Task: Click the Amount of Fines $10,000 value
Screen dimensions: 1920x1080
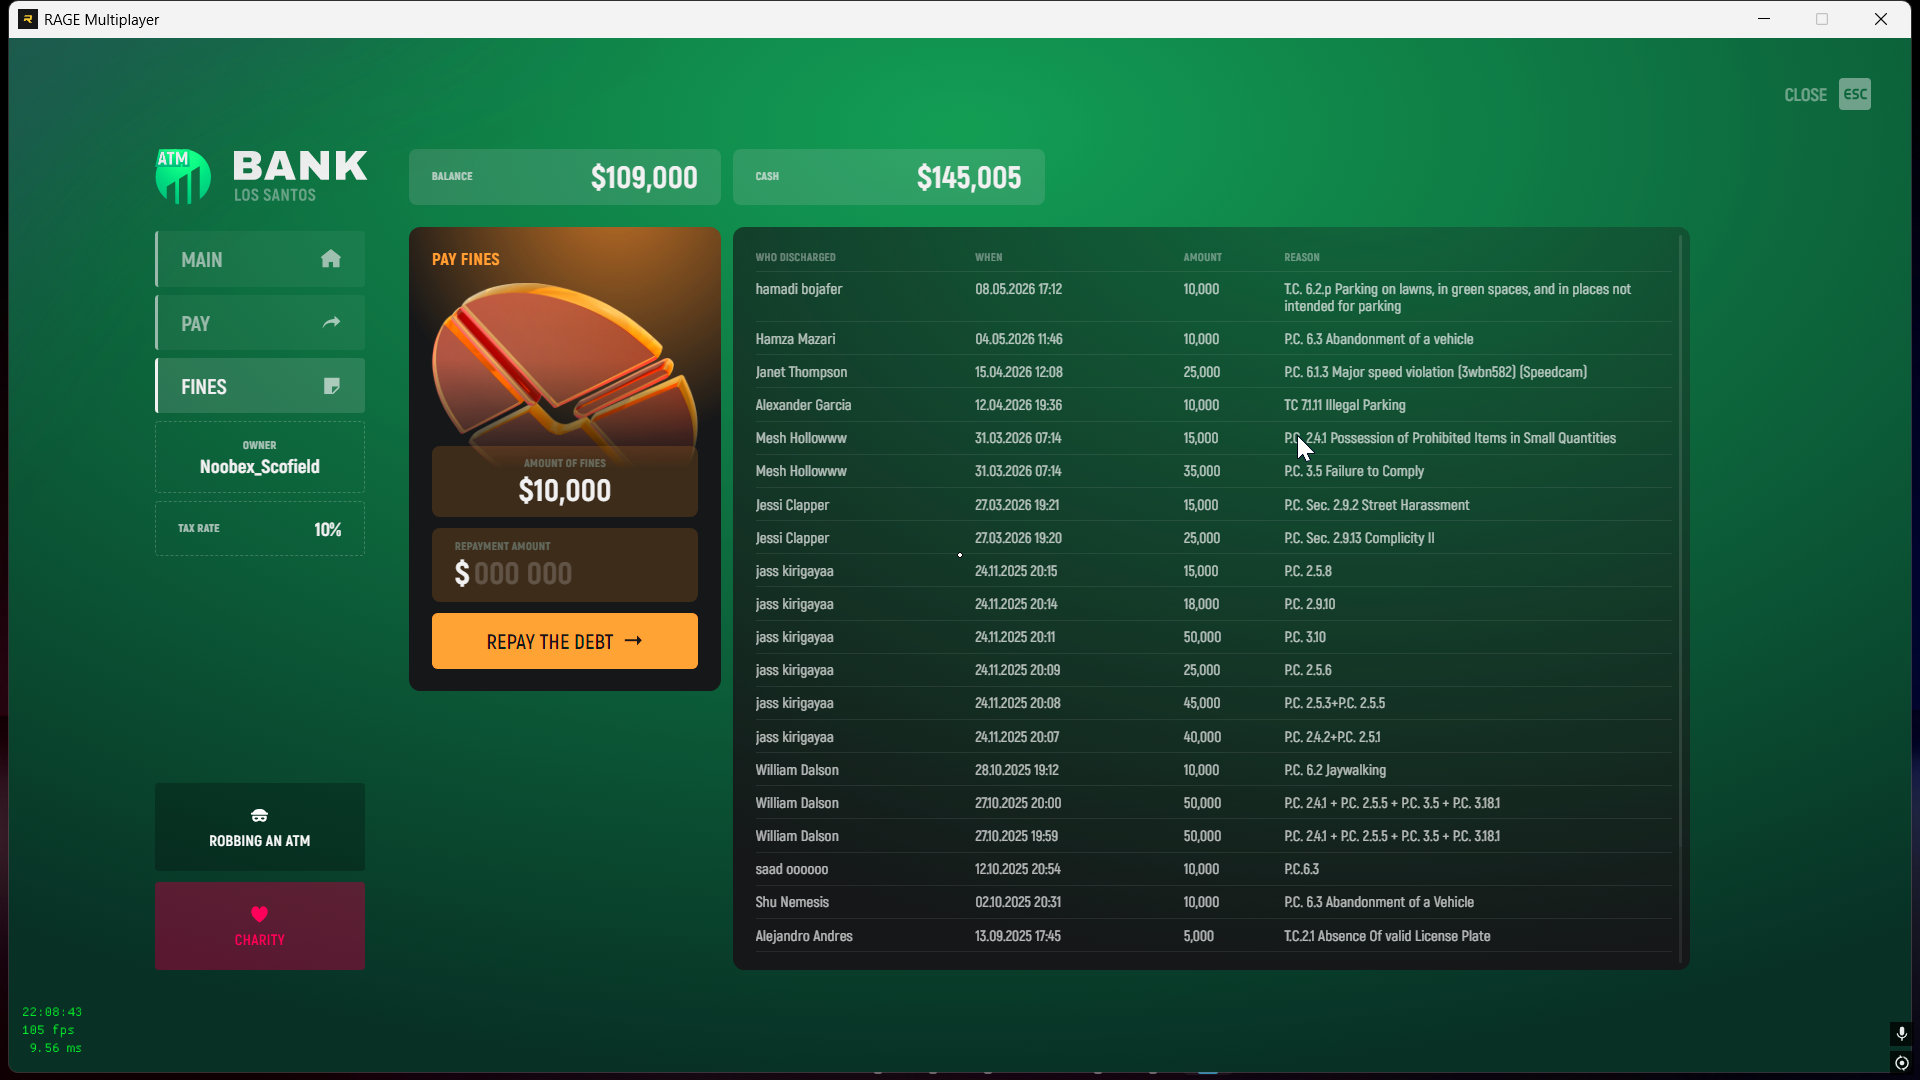Action: tap(565, 491)
